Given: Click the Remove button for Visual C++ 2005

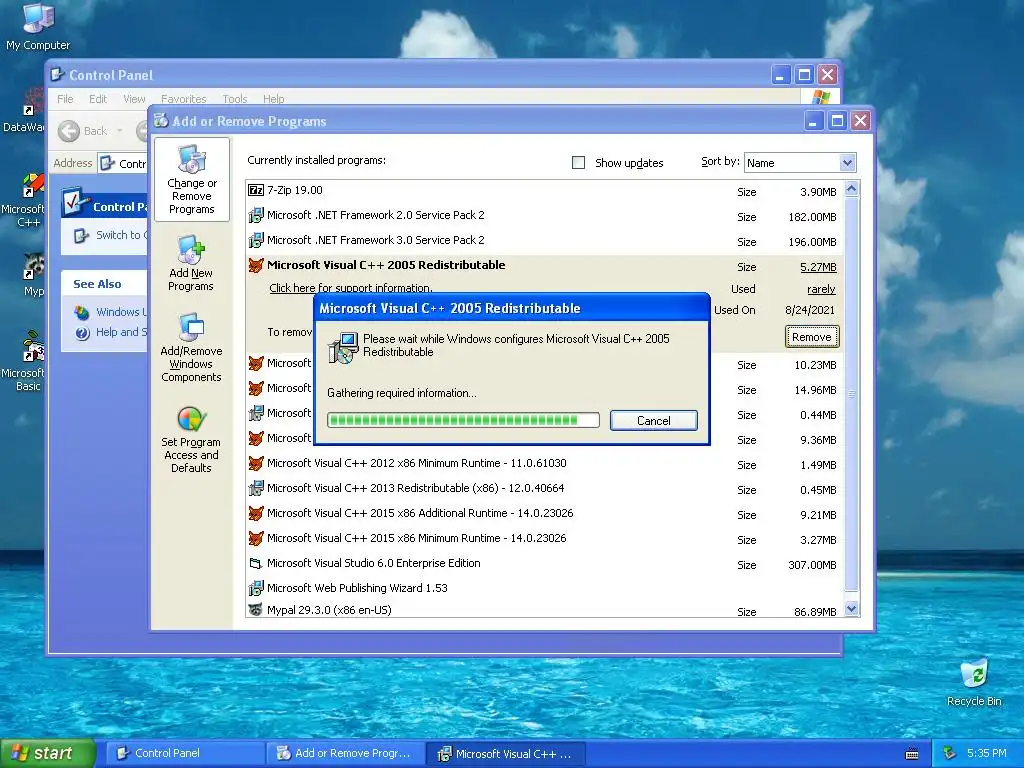Looking at the screenshot, I should click(x=812, y=337).
